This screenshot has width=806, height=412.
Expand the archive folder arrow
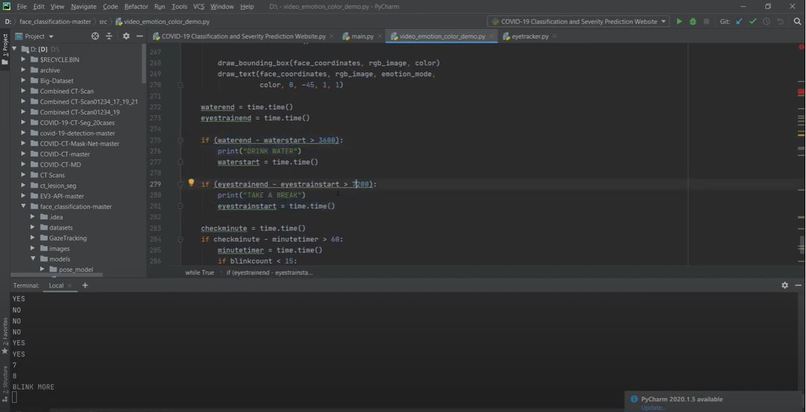pyautogui.click(x=23, y=70)
